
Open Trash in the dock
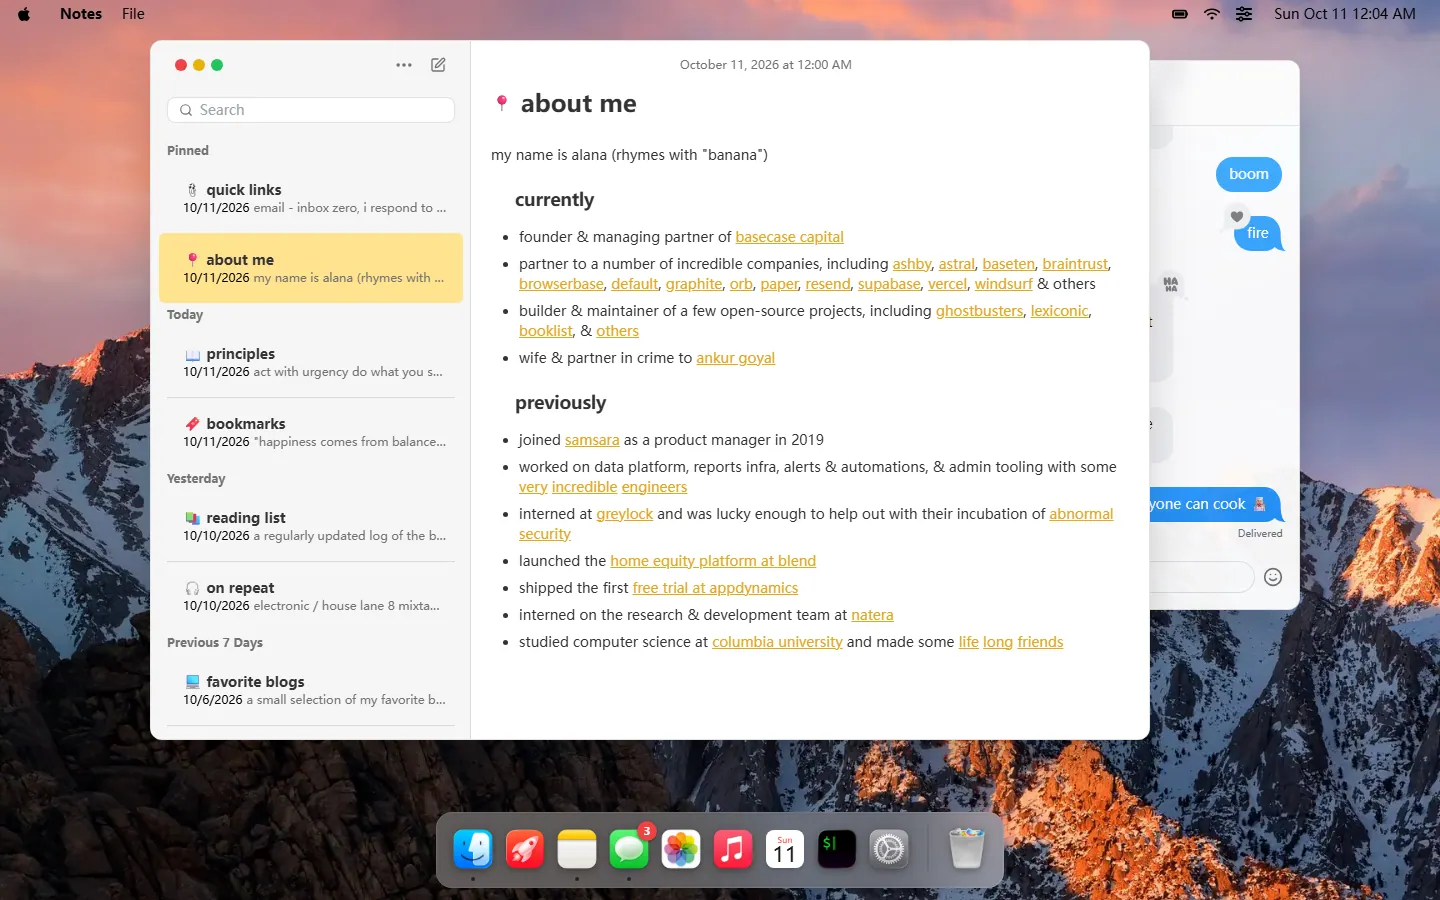pyautogui.click(x=966, y=850)
